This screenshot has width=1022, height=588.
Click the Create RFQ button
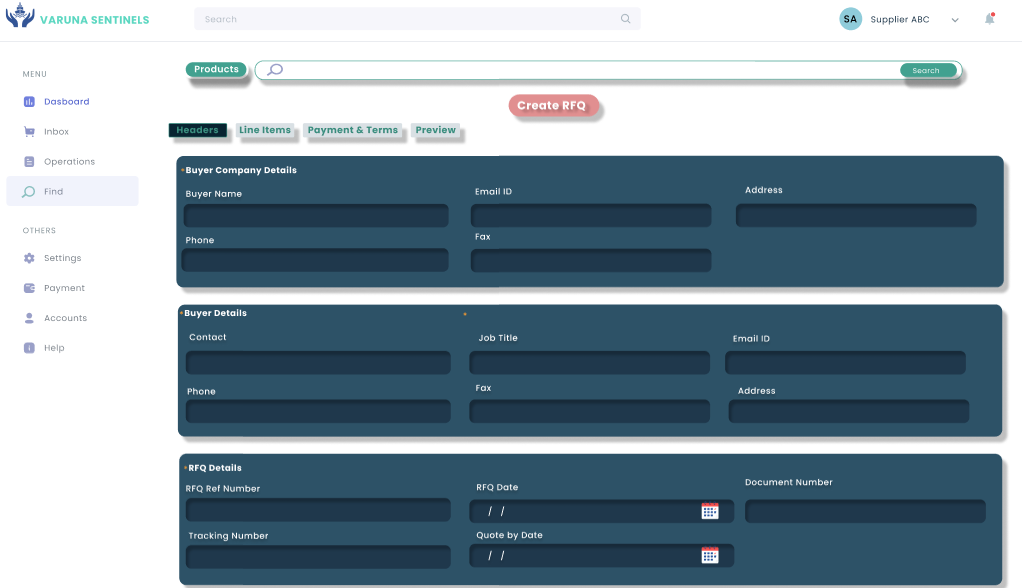tap(552, 106)
